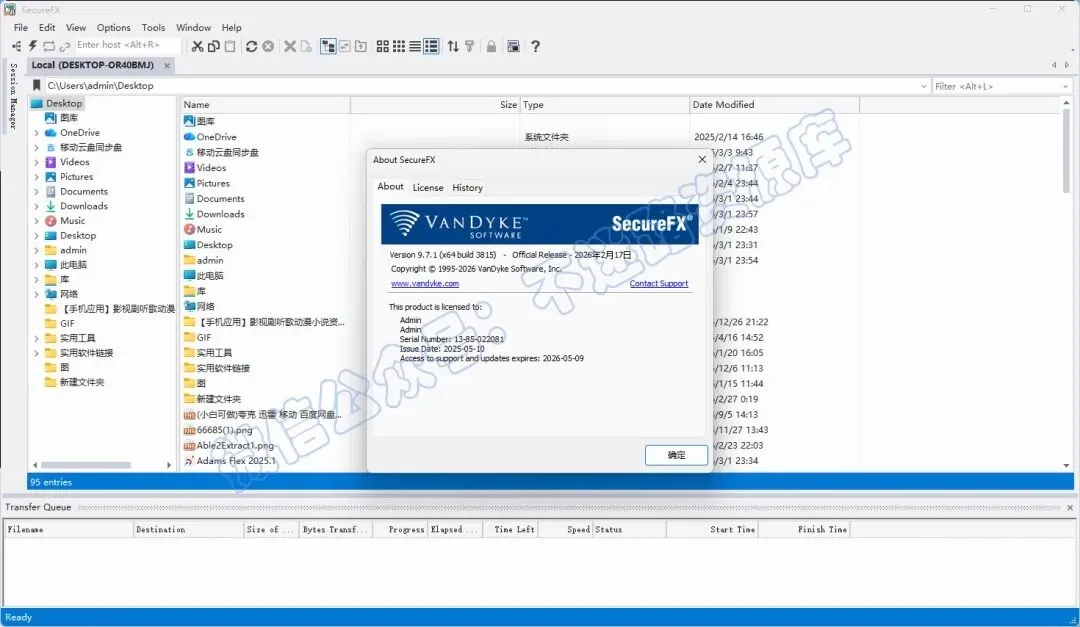Close the Transfer Queue panel
Viewport: 1080px width, 627px height.
(x=1070, y=507)
